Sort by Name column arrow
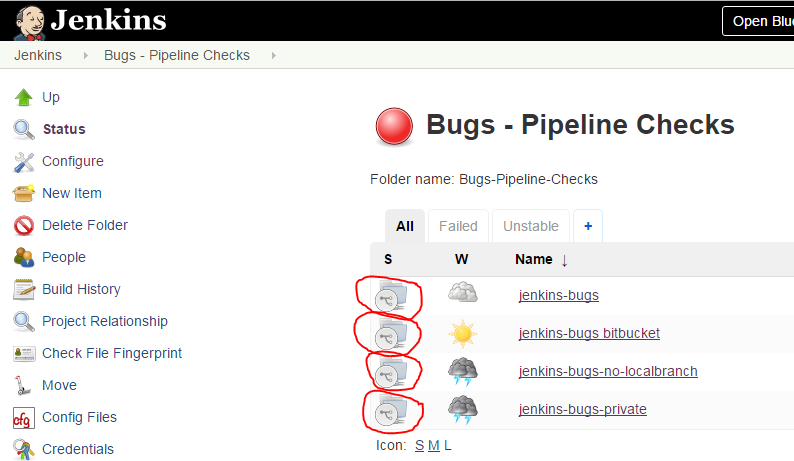This screenshot has height=461, width=794. click(564, 260)
